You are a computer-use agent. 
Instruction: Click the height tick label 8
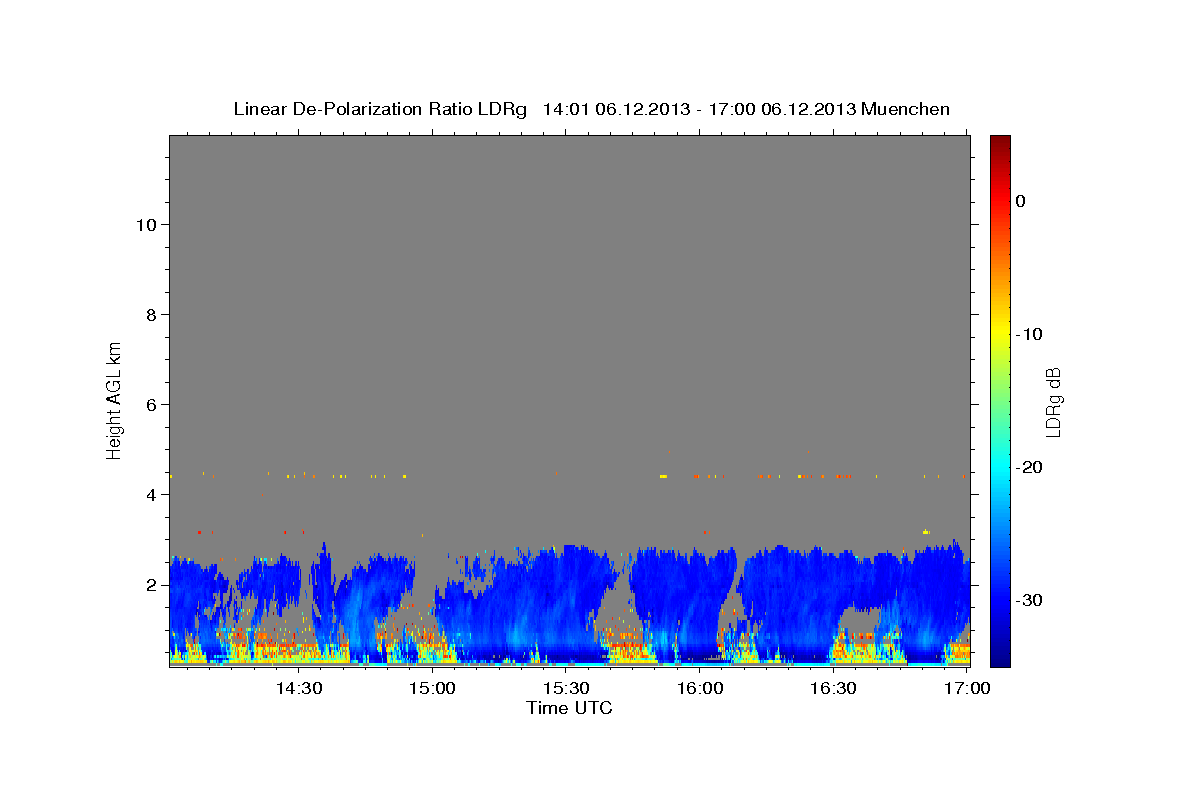(x=150, y=315)
